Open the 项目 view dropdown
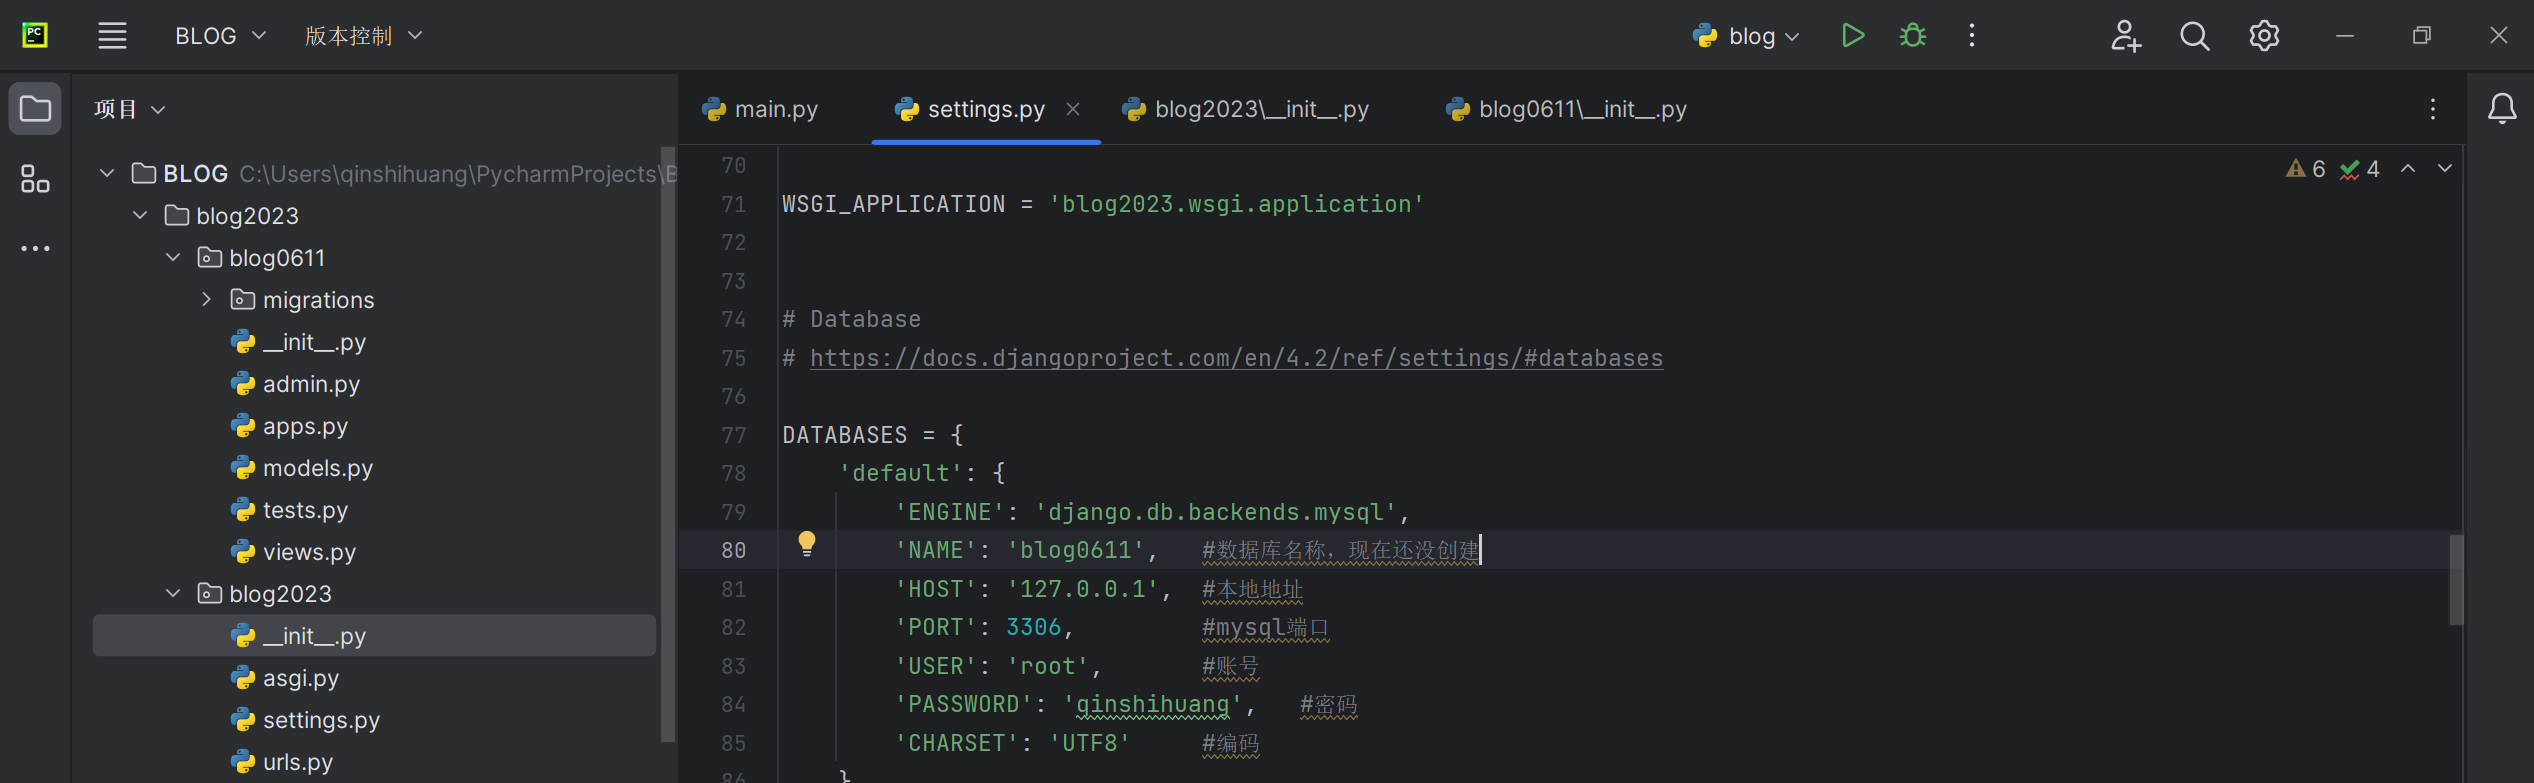2534x783 pixels. coord(129,109)
